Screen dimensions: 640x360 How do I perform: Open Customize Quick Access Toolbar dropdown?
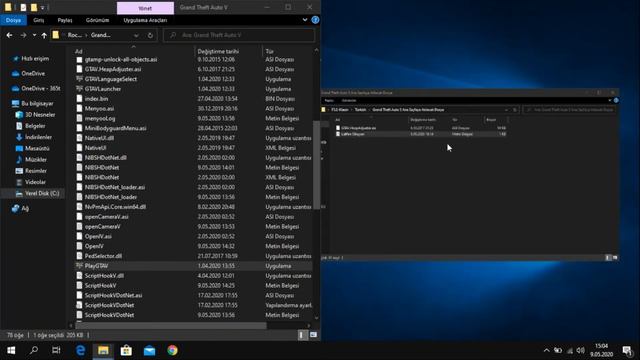pyautogui.click(x=42, y=7)
